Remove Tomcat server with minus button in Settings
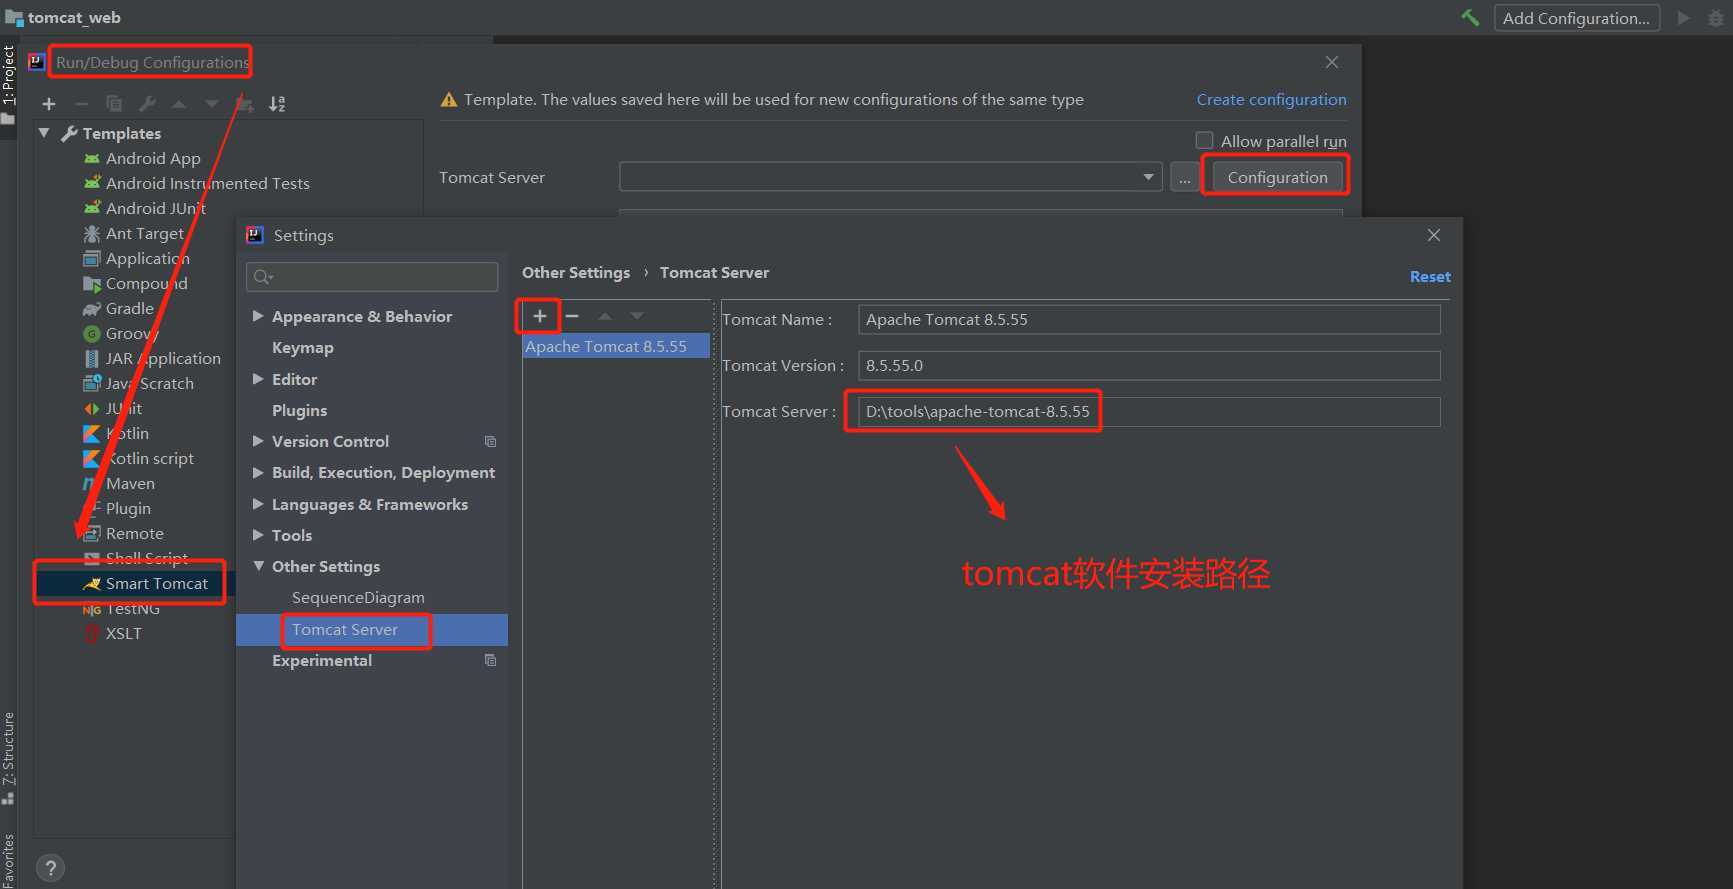The height and width of the screenshot is (889, 1733). (572, 316)
